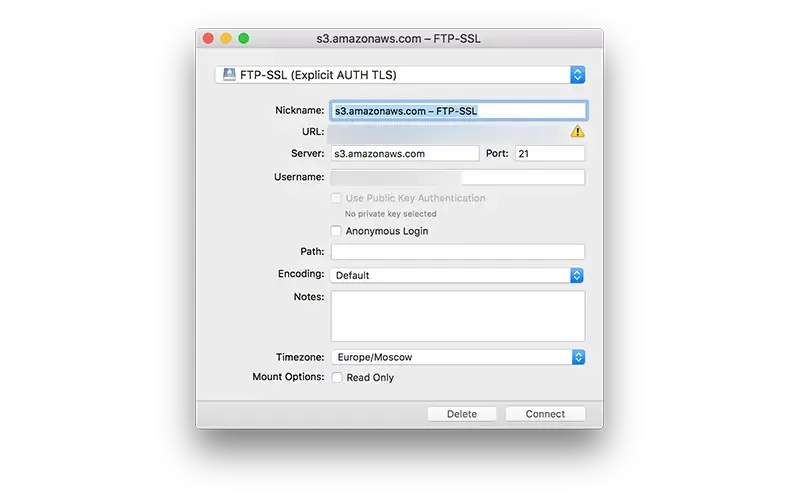This screenshot has height=500, width=800.
Task: Click the Timezone dropdown blue arrows
Action: (578, 357)
